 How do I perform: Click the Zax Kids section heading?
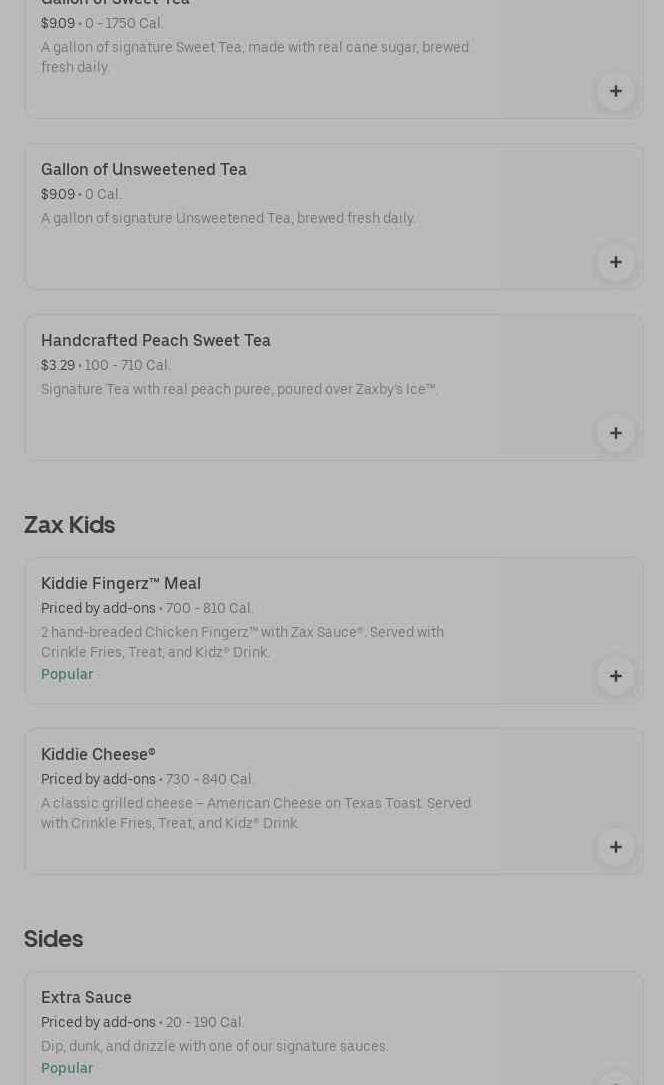click(70, 525)
